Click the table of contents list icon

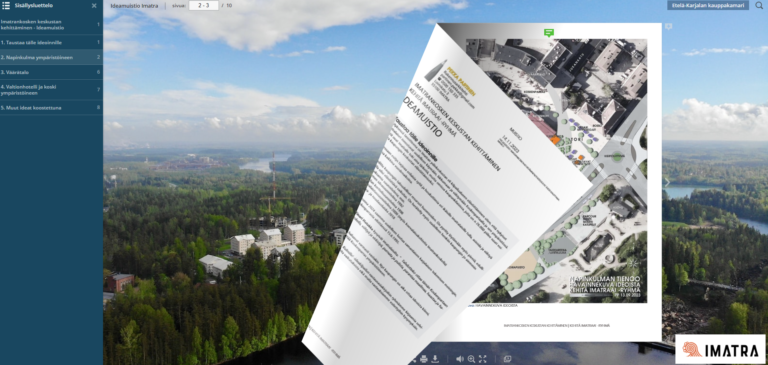(6, 5)
